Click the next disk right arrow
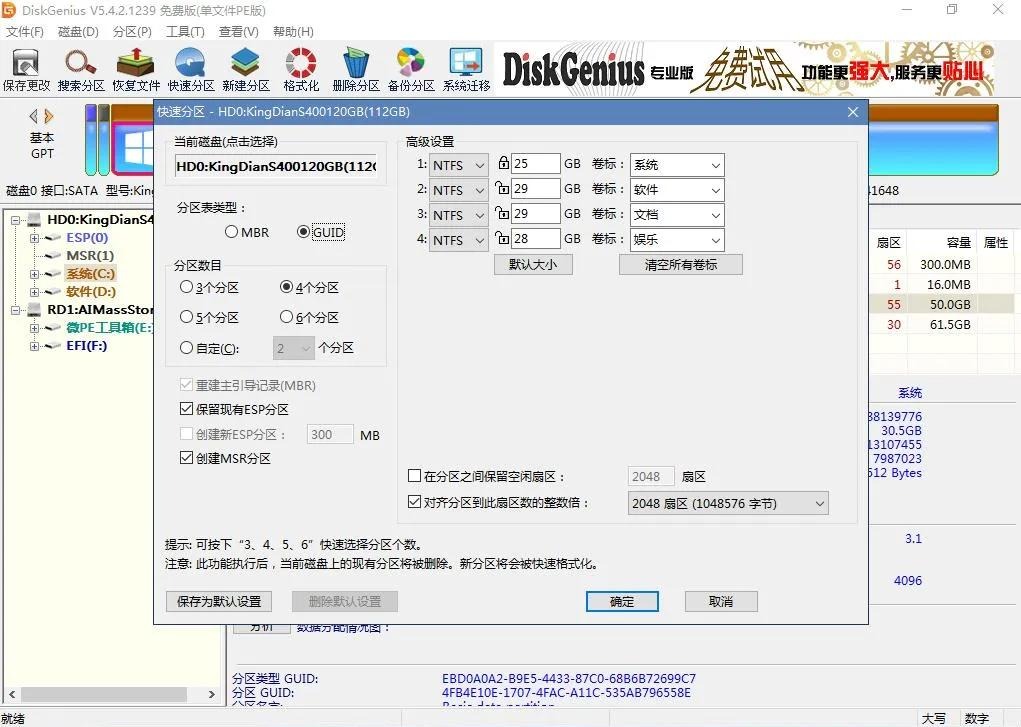This screenshot has width=1021, height=727. coord(49,116)
